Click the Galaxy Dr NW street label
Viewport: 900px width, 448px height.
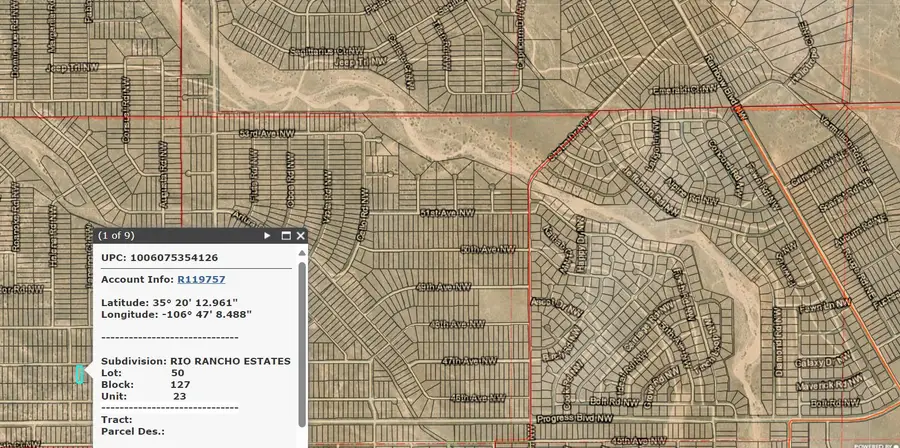click(x=823, y=361)
